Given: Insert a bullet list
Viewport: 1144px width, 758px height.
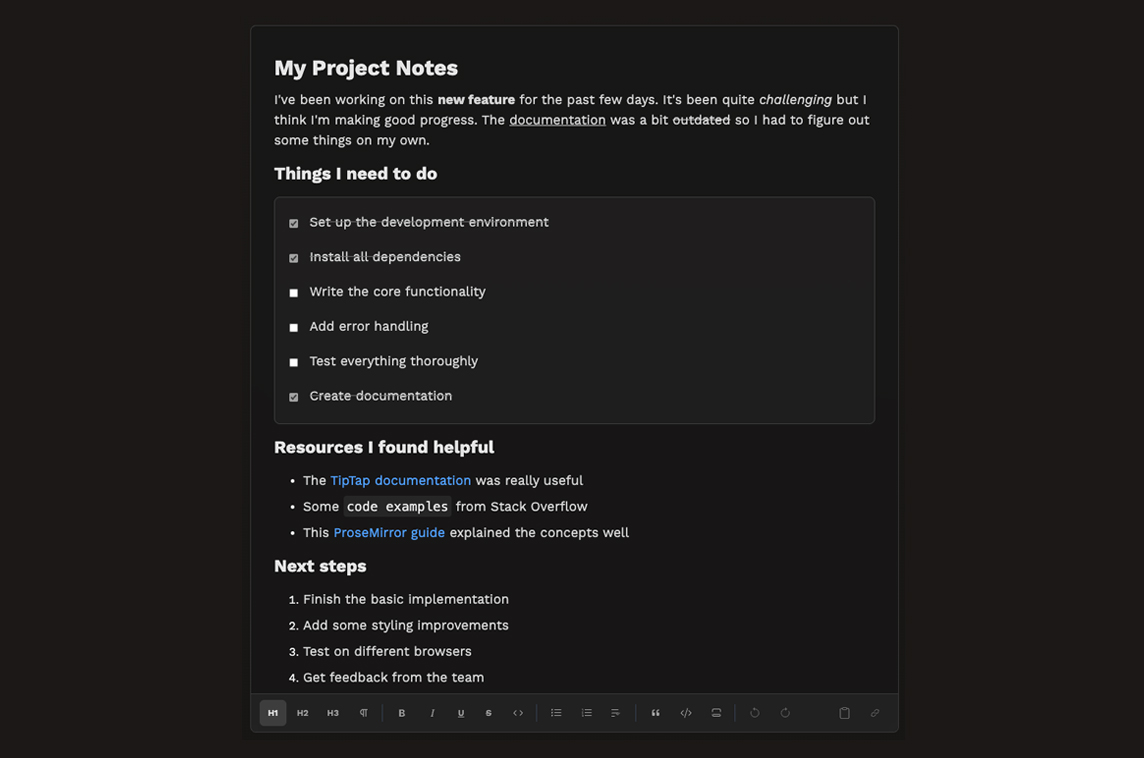Looking at the screenshot, I should pyautogui.click(x=556, y=713).
